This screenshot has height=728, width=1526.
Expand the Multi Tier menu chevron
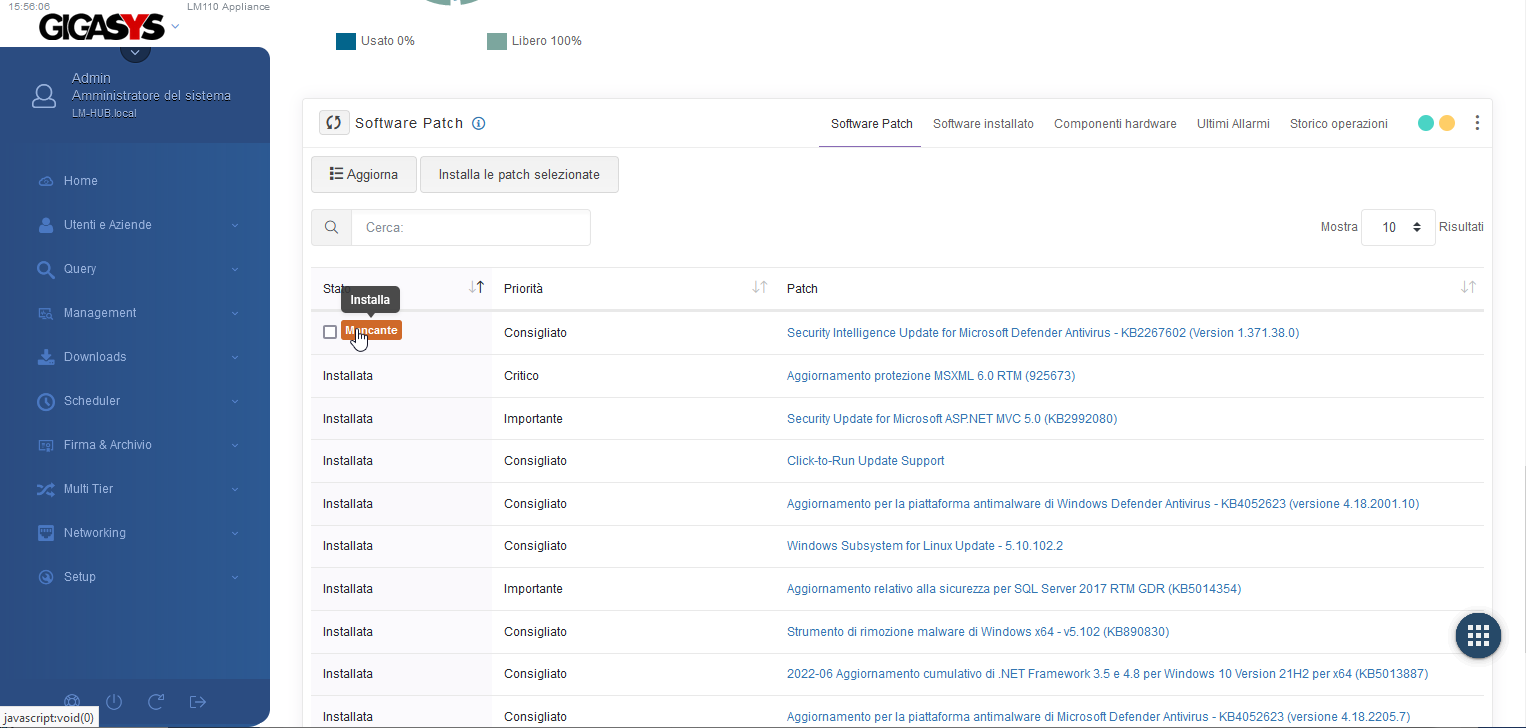[235, 489]
